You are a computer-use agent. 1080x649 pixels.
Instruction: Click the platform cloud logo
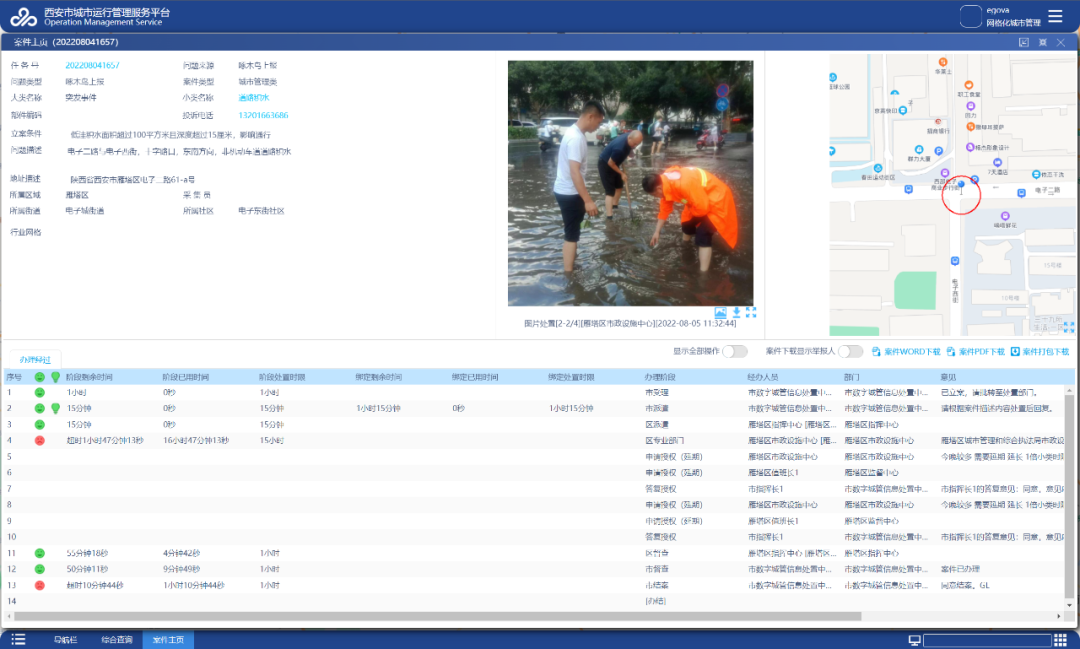coord(23,17)
